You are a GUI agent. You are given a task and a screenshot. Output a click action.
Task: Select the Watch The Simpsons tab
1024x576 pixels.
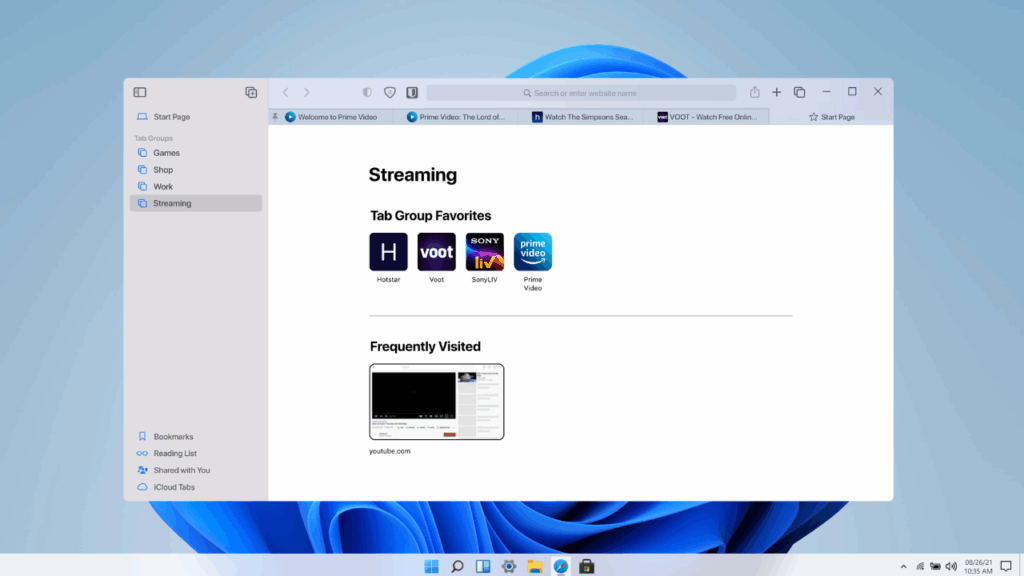(585, 116)
